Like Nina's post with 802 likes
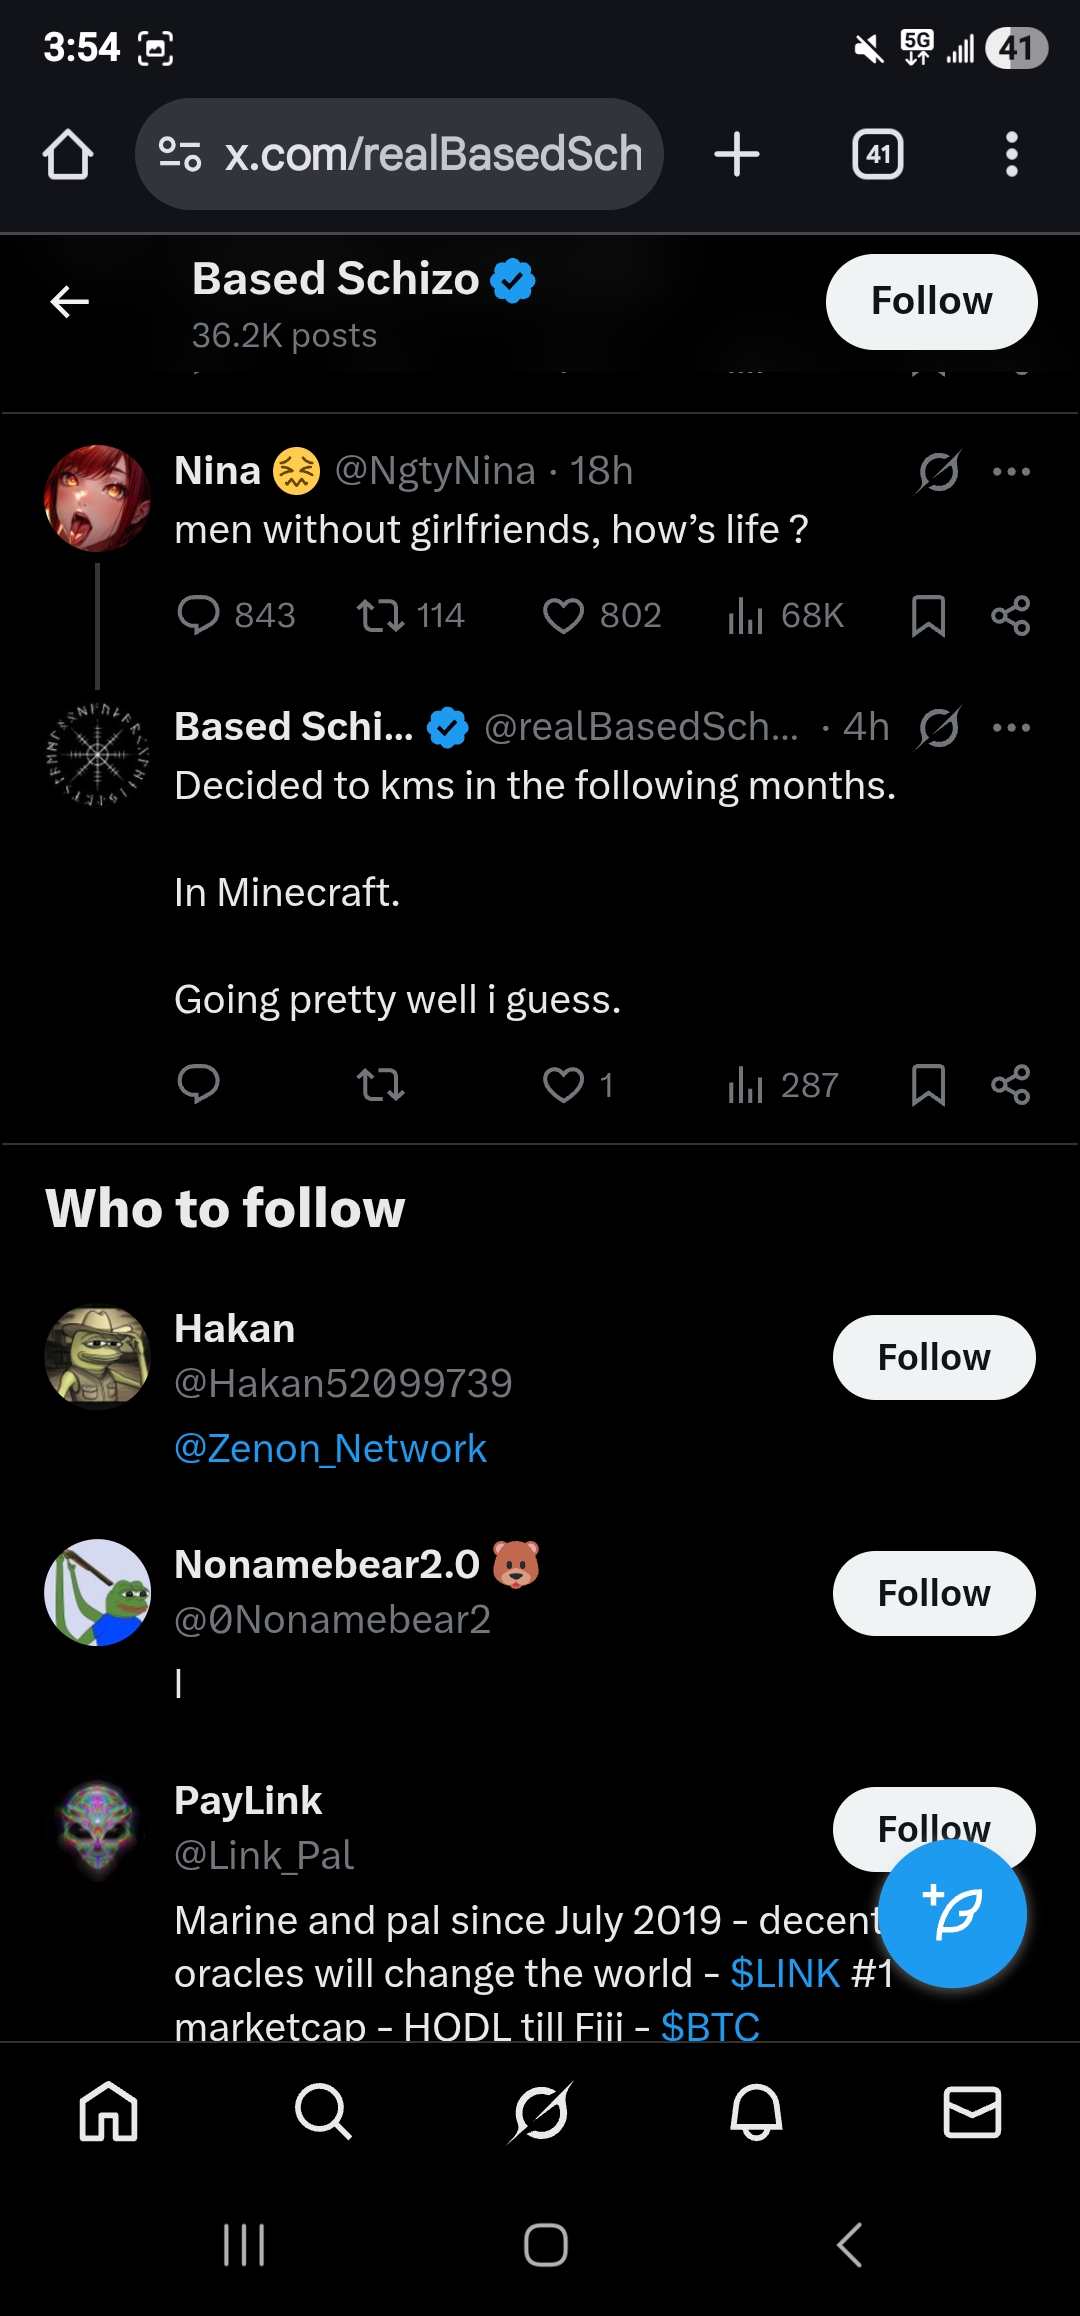Screen dimensions: 1080x2316 coord(563,615)
